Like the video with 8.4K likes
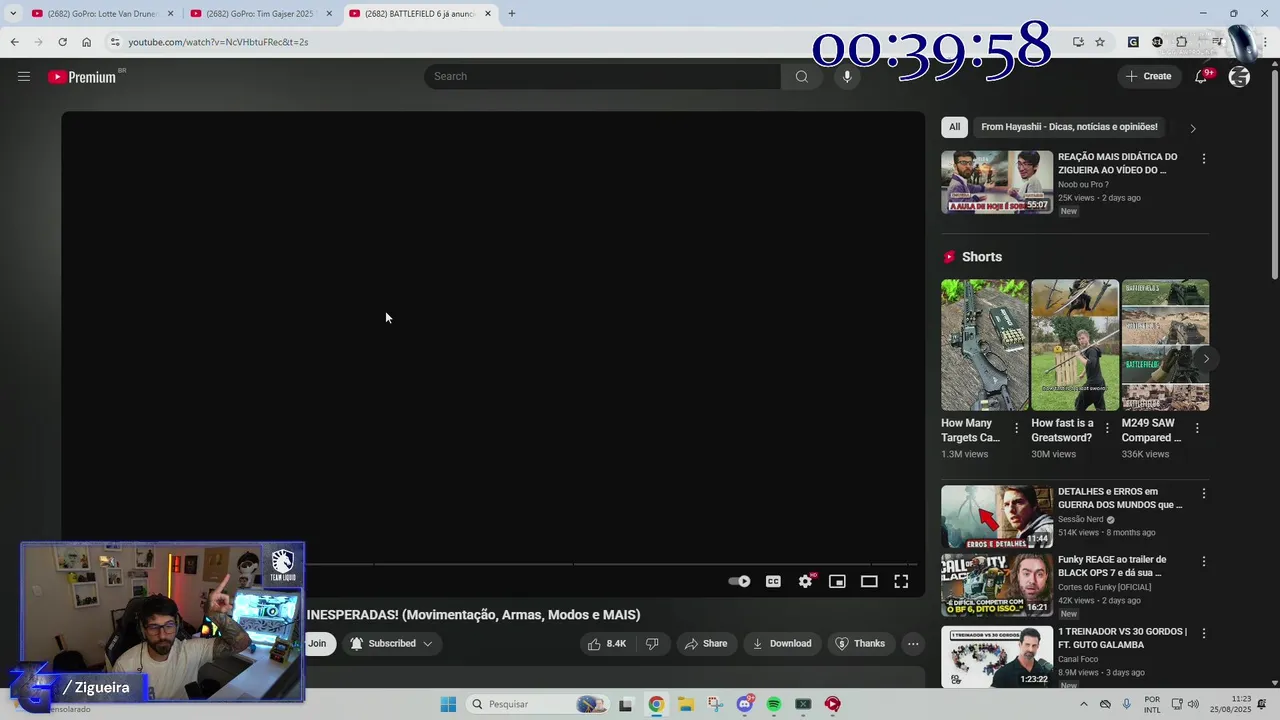The height and width of the screenshot is (720, 1280). [x=607, y=643]
